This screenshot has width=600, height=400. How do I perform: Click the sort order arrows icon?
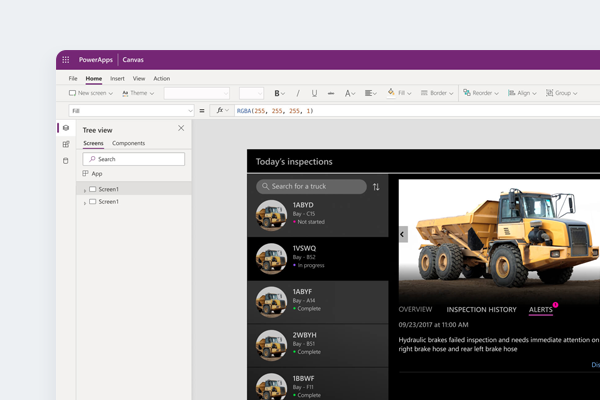click(376, 187)
